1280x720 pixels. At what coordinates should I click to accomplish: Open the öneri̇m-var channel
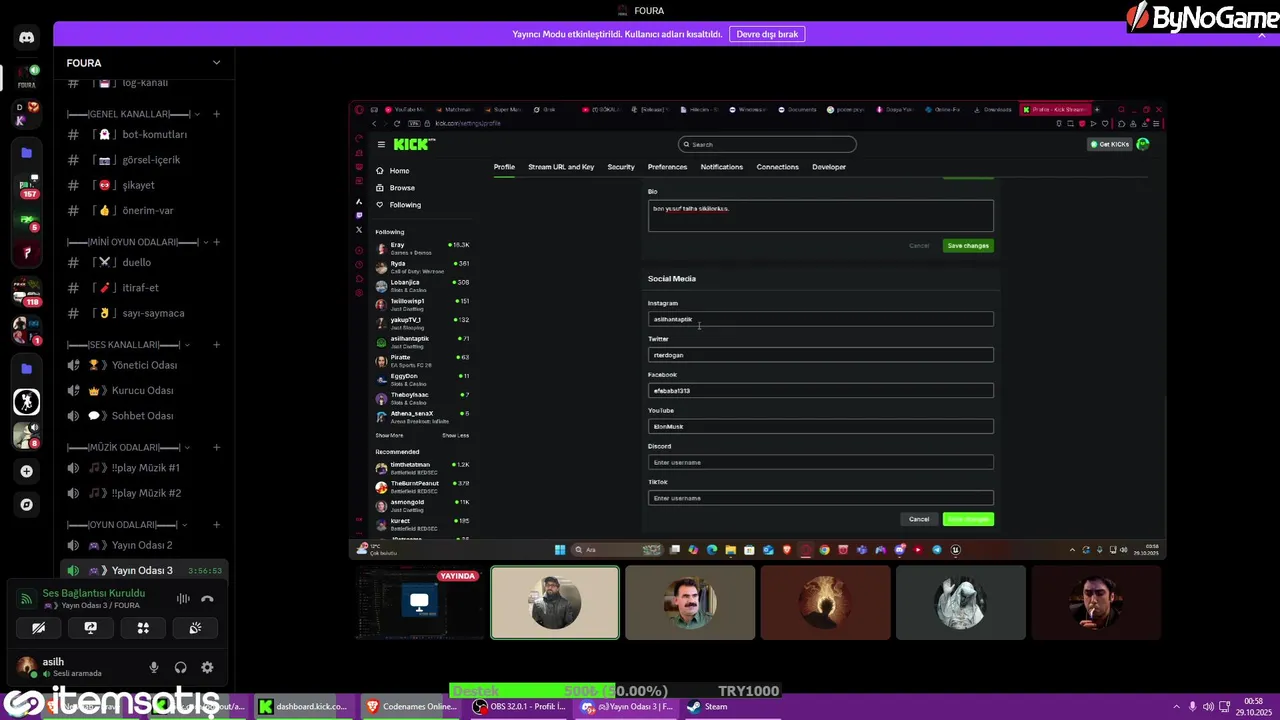[144, 211]
